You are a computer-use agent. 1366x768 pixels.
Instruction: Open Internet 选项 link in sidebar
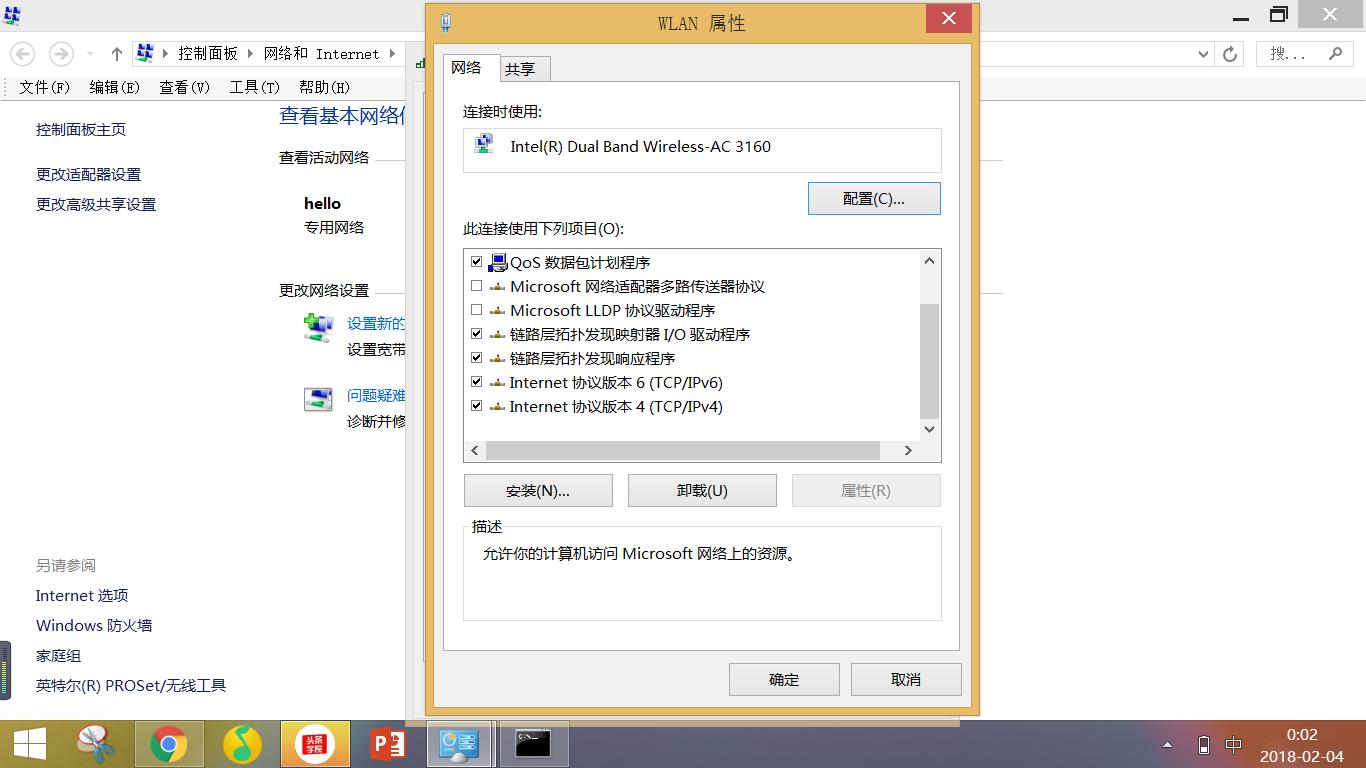click(x=81, y=595)
